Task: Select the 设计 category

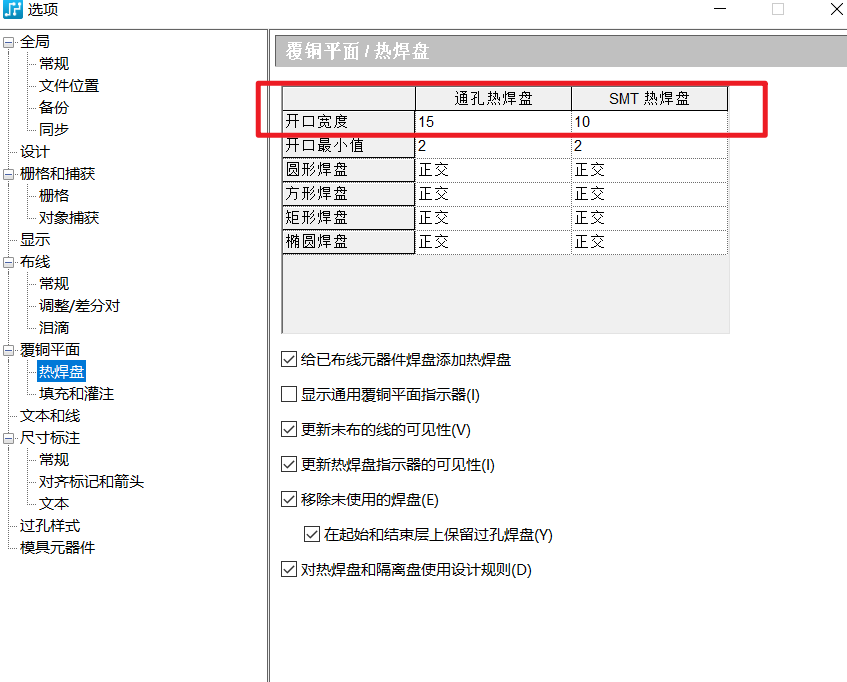Action: 35,152
